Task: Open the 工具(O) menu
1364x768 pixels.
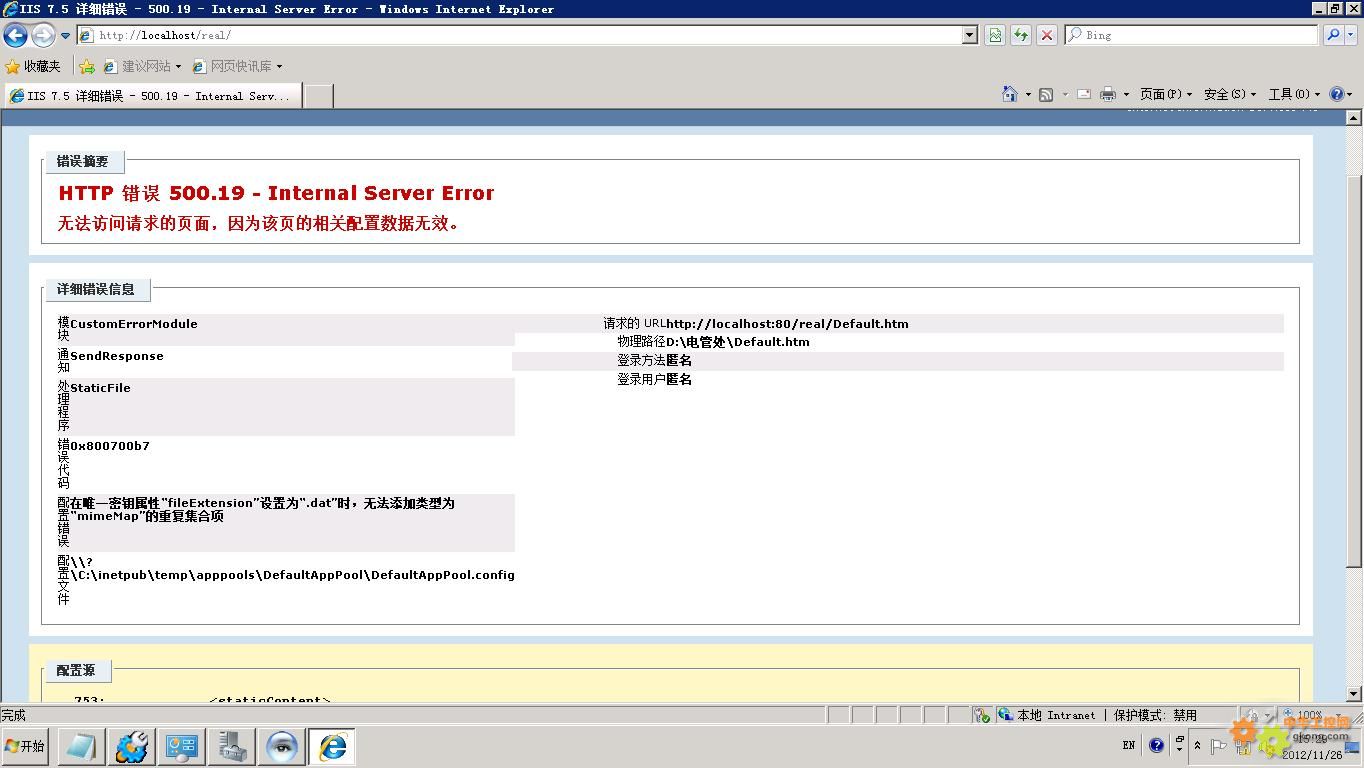Action: pos(1293,94)
